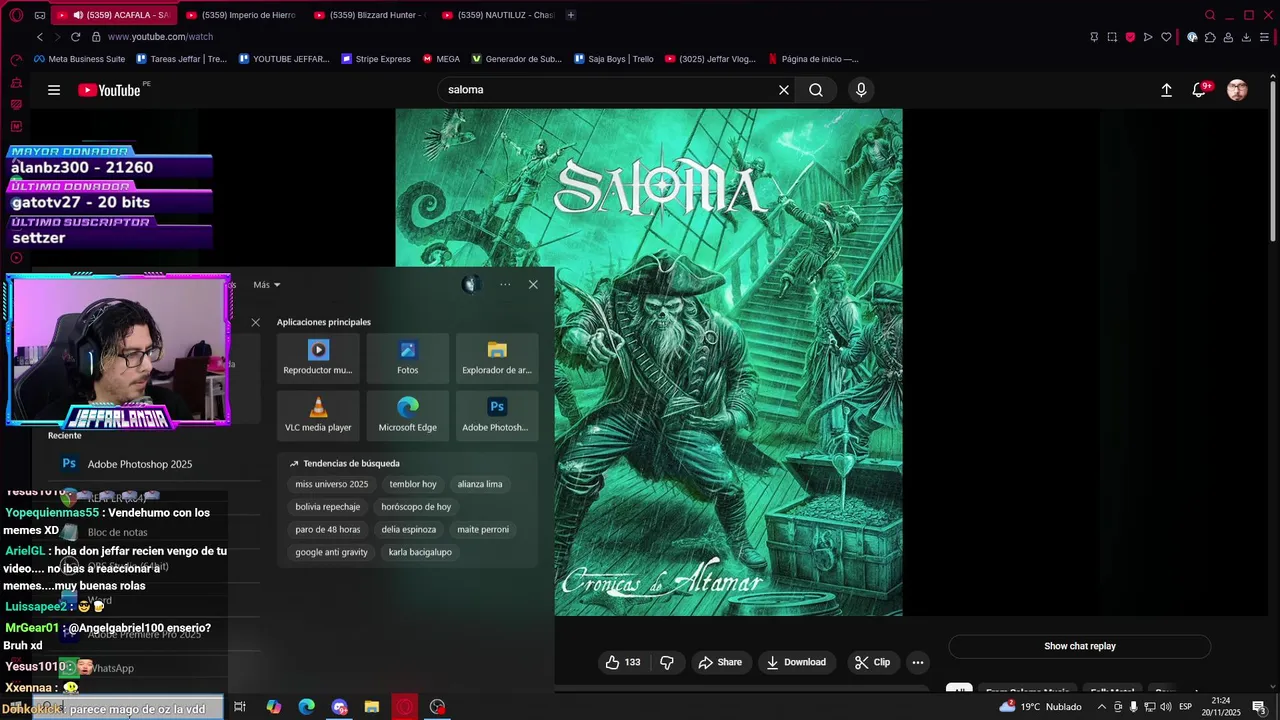This screenshot has height=720, width=1280.
Task: Switch to the Blizzard Hunter tab
Action: (x=369, y=15)
